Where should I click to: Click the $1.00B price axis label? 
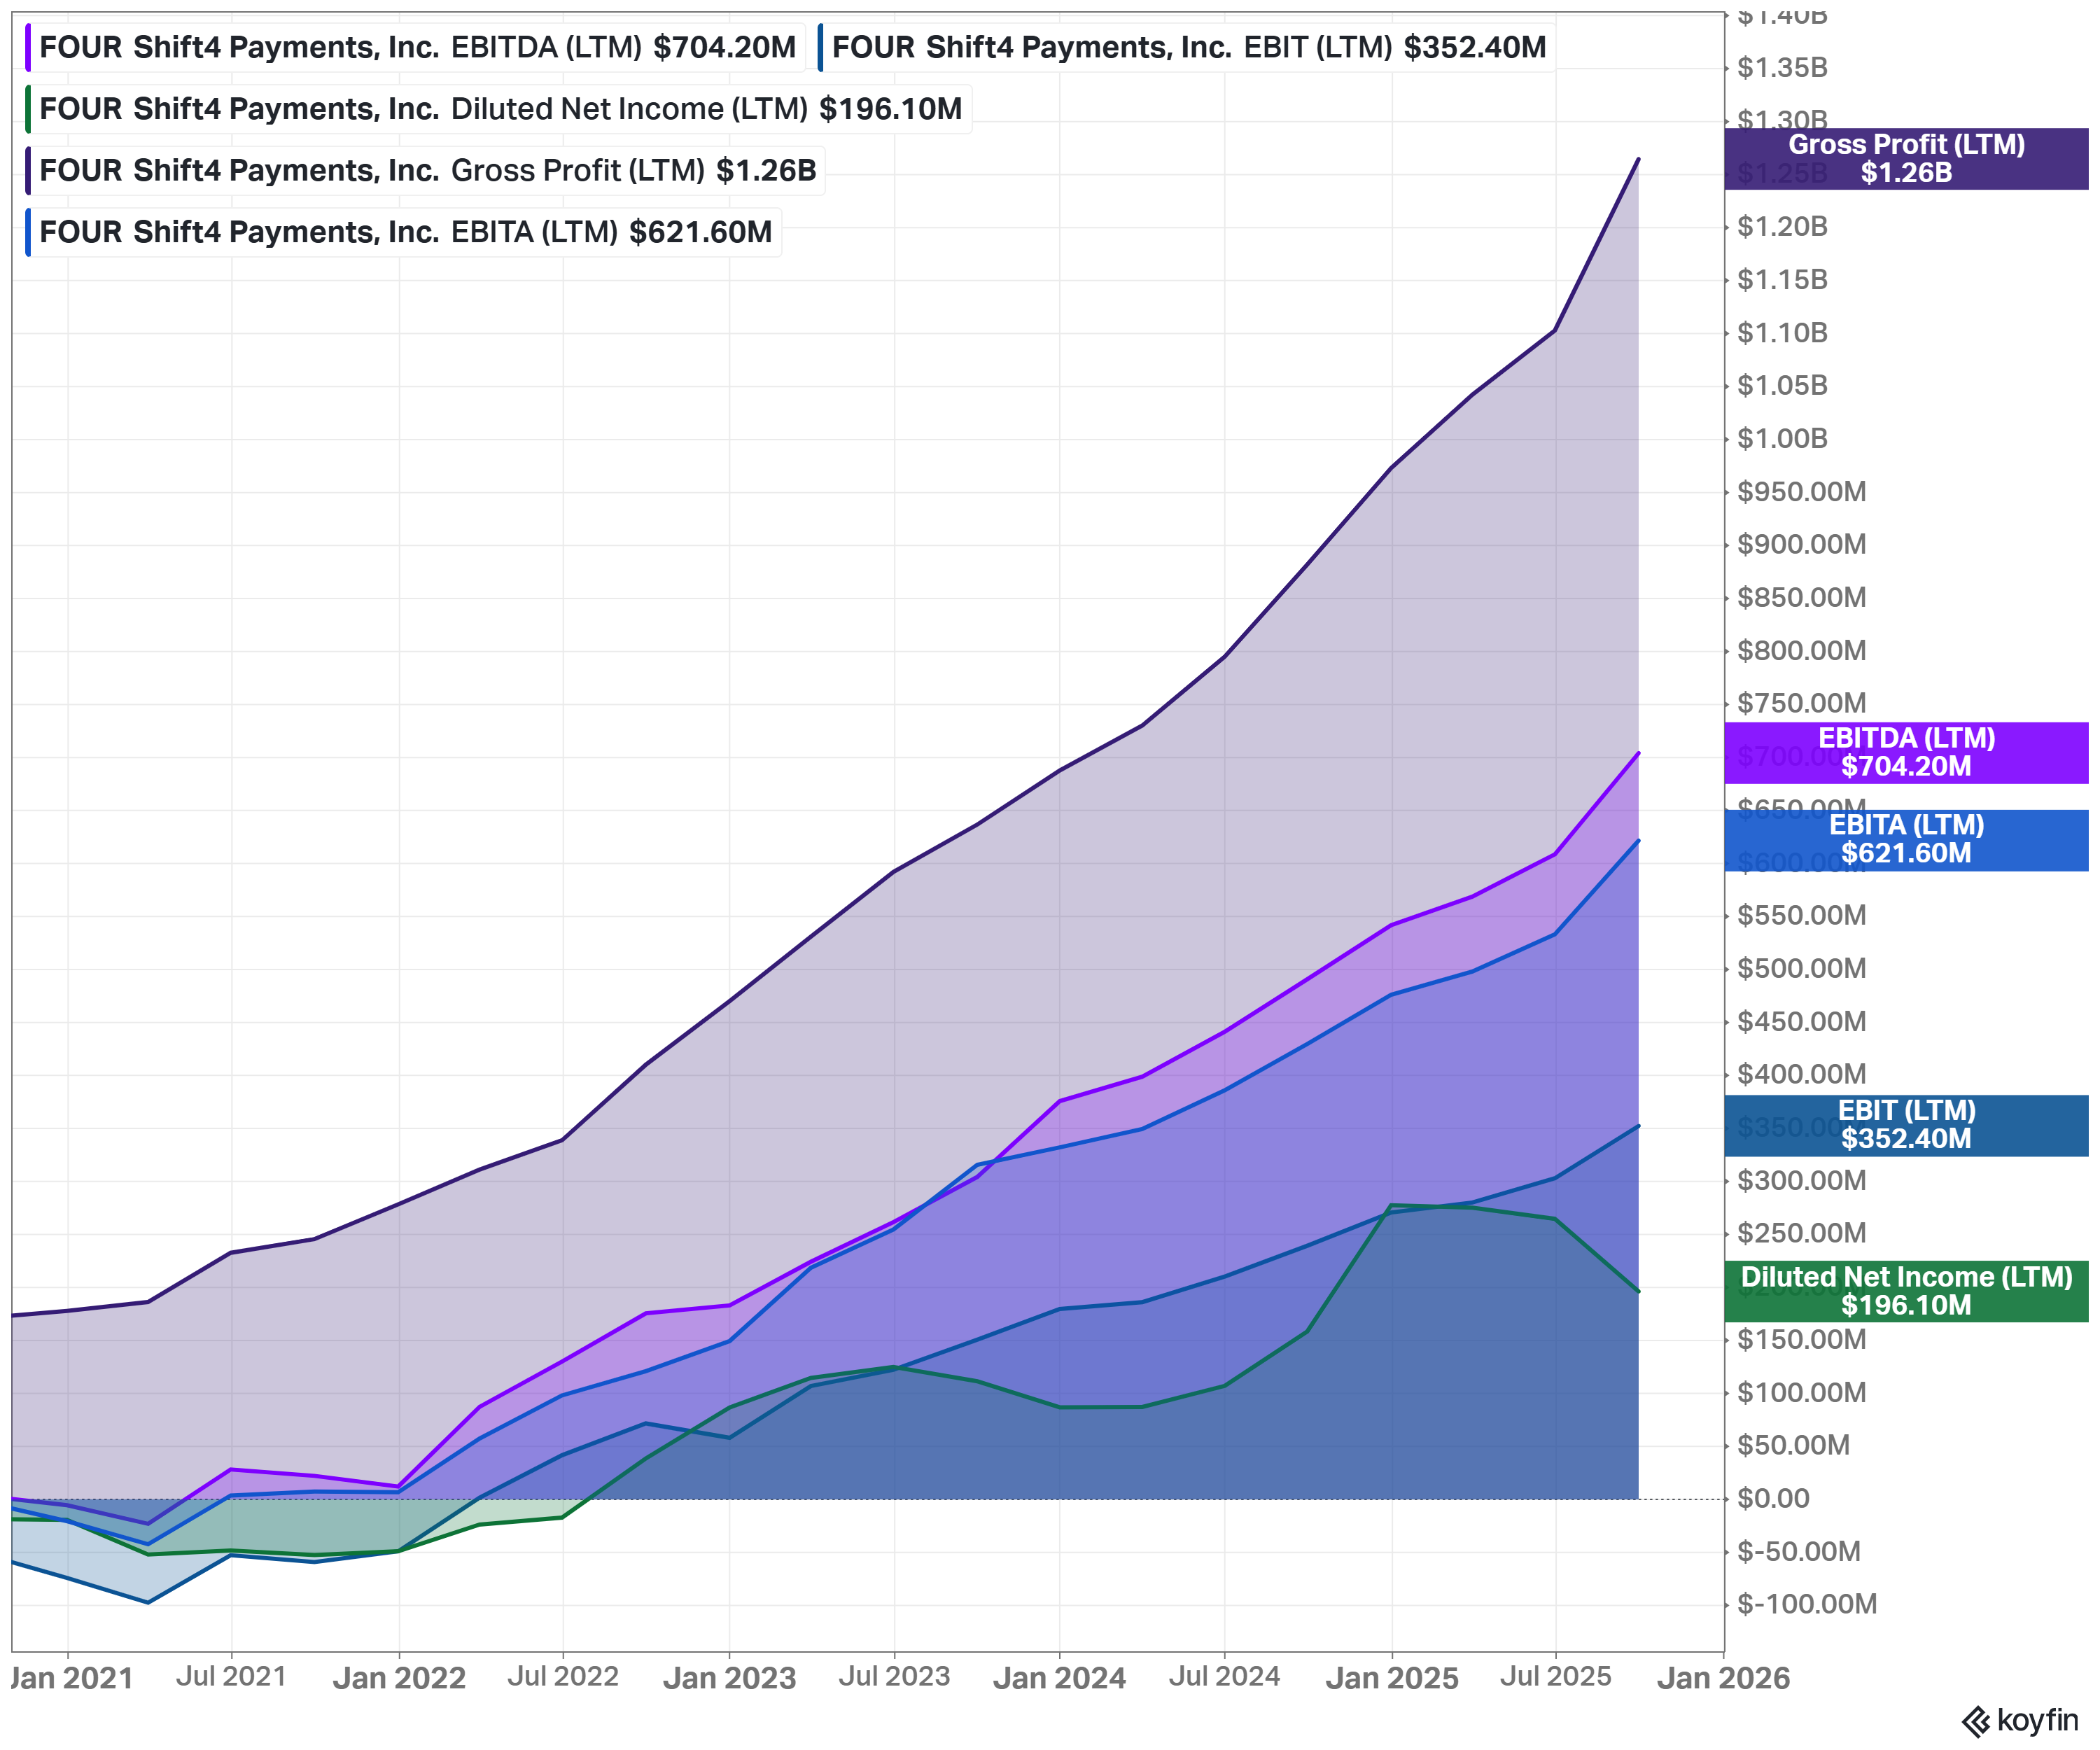point(1782,439)
